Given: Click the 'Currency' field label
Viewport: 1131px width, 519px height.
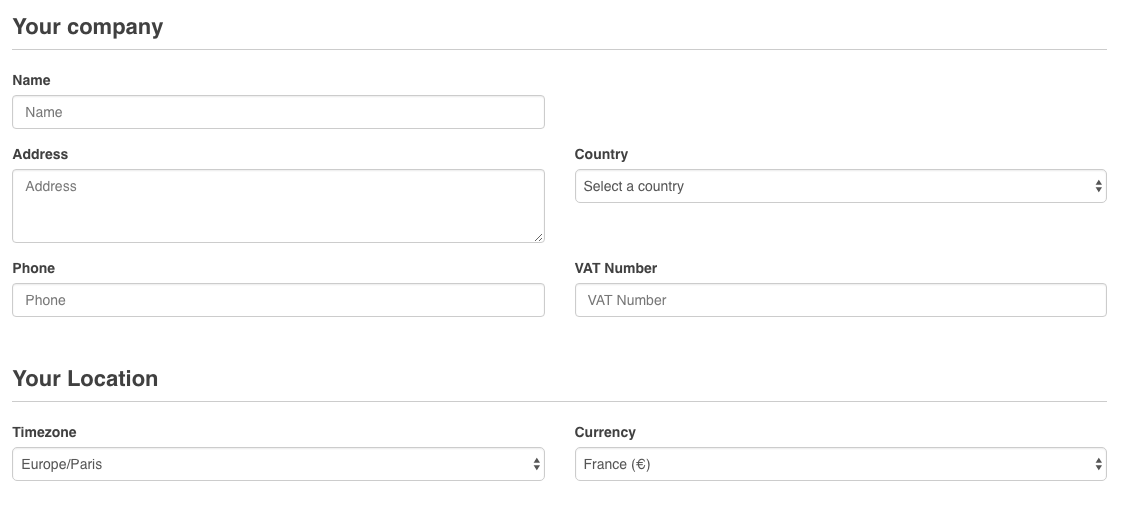Looking at the screenshot, I should tap(605, 432).
